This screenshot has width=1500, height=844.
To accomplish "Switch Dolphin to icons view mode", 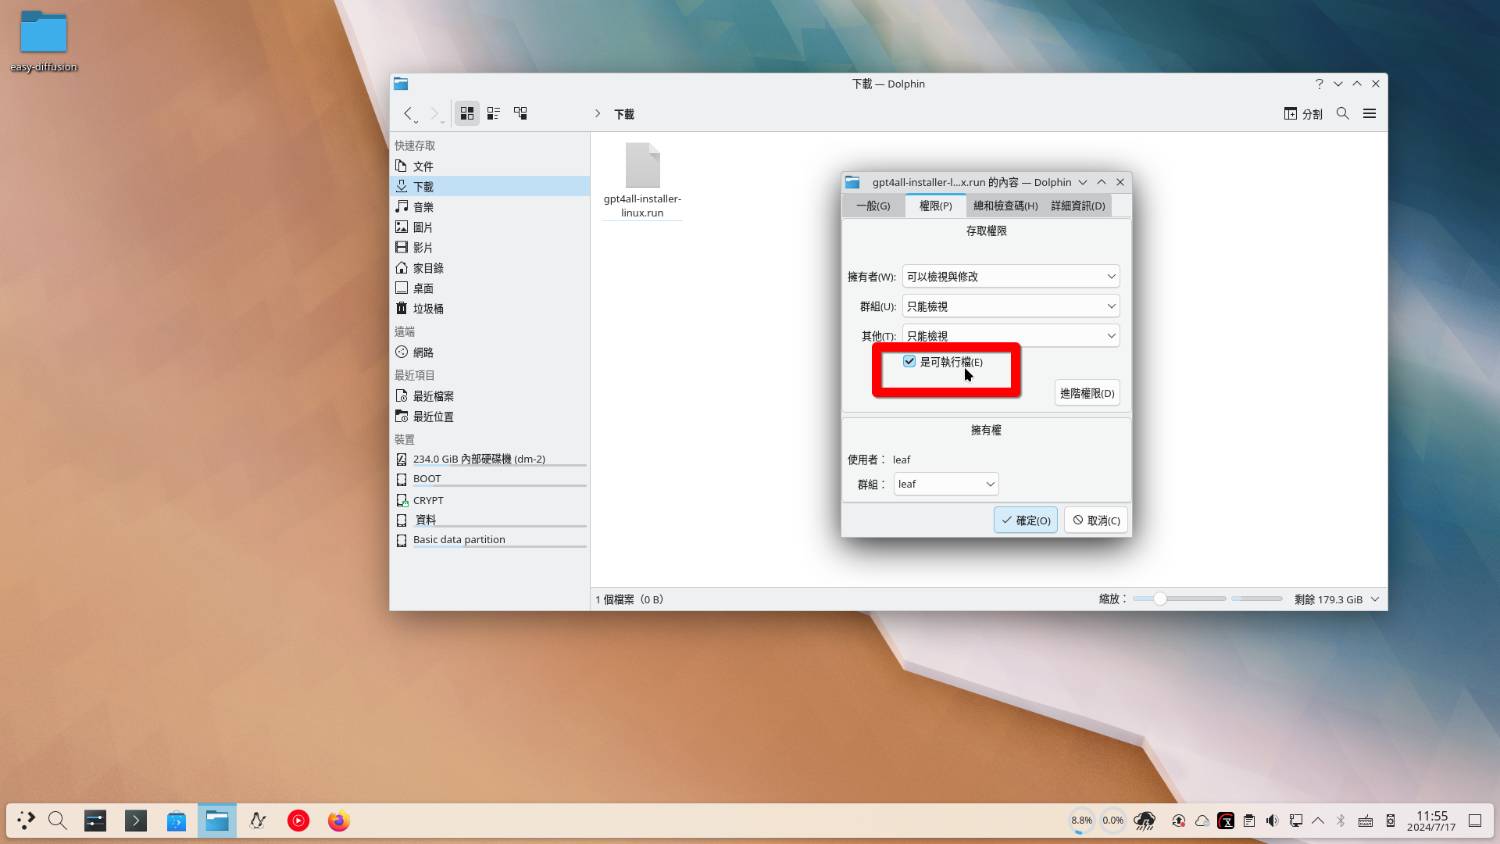I will (467, 113).
